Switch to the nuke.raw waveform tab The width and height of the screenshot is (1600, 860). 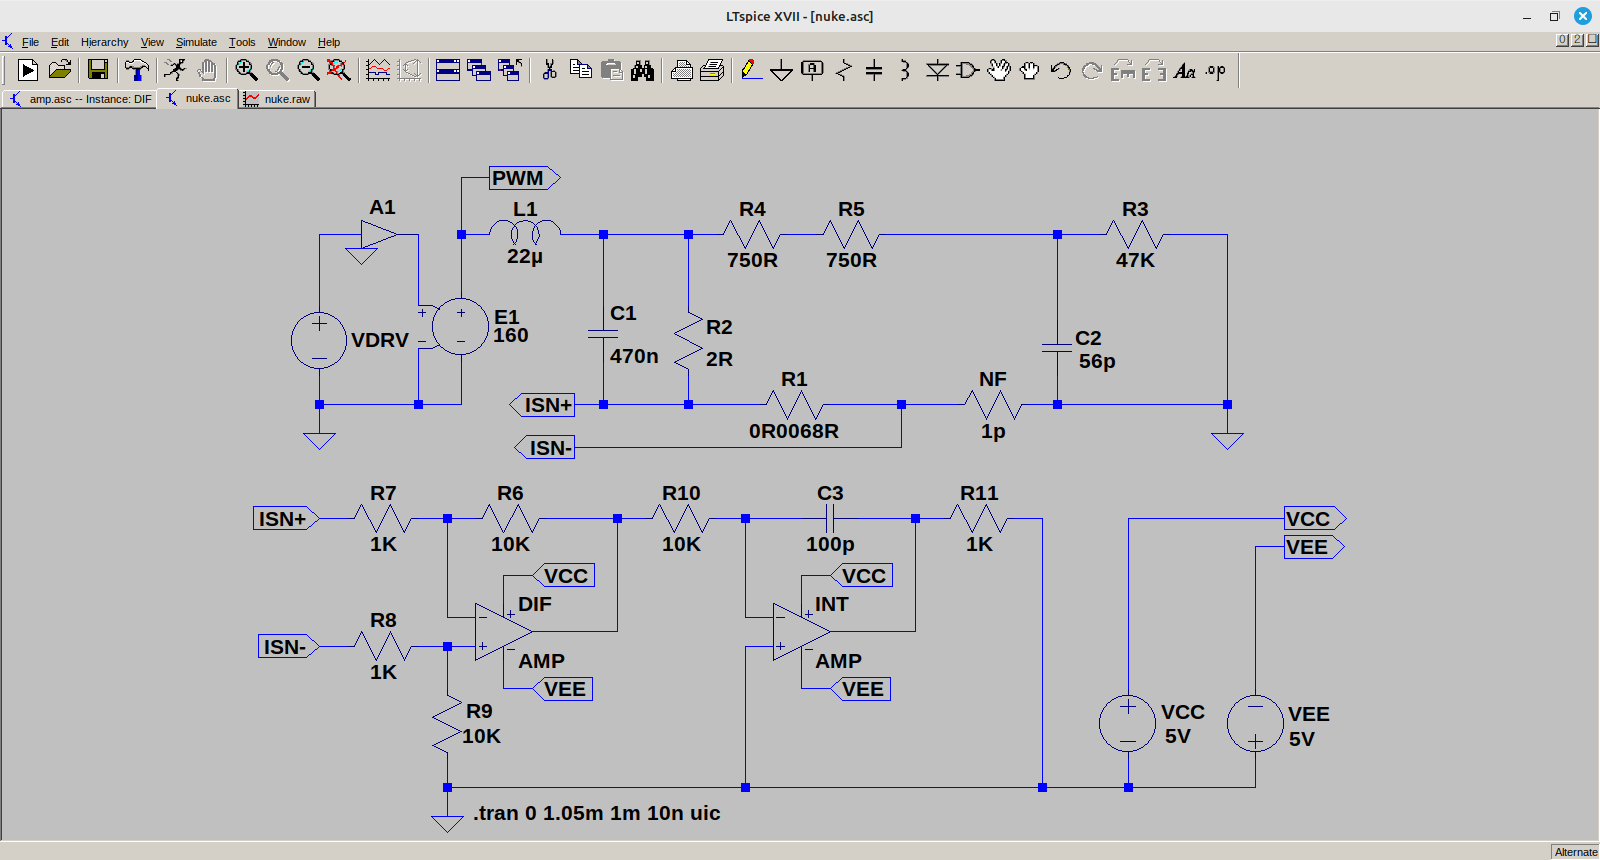278,99
